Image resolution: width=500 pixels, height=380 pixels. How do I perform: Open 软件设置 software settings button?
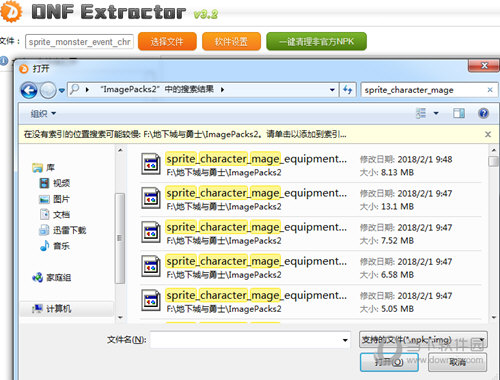tap(231, 41)
